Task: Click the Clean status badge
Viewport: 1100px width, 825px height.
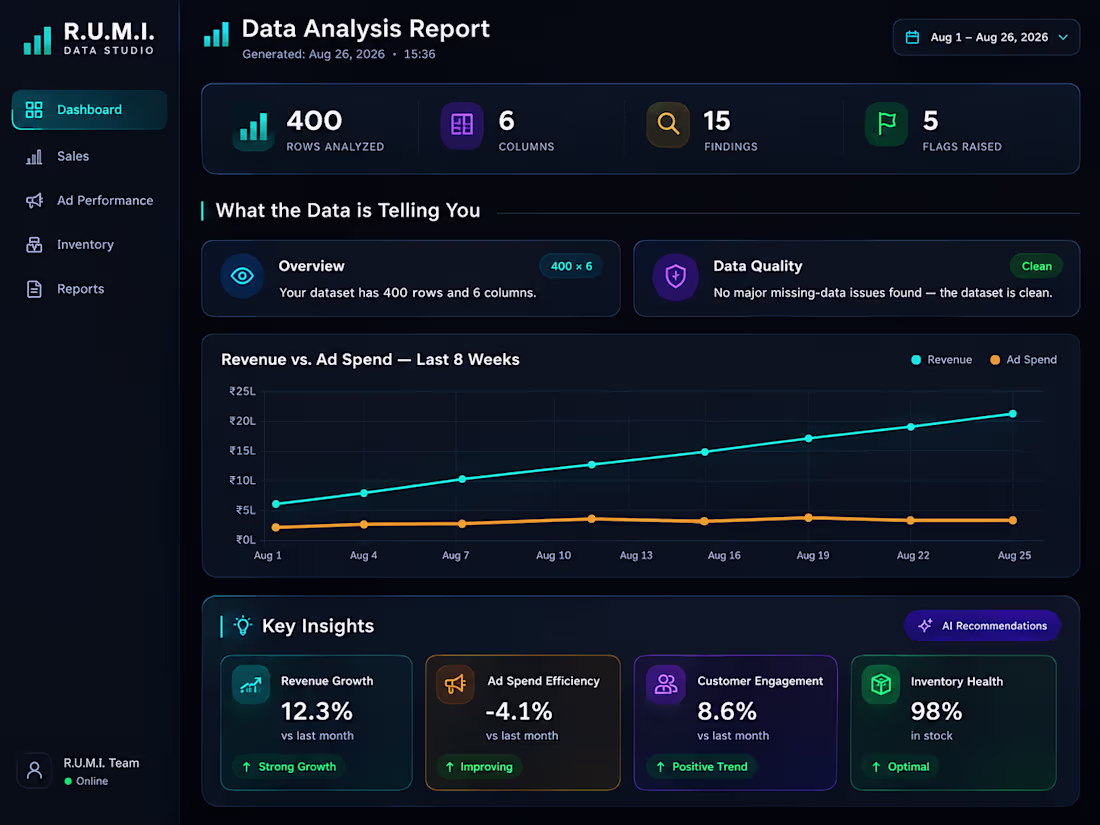Action: coord(1036,267)
